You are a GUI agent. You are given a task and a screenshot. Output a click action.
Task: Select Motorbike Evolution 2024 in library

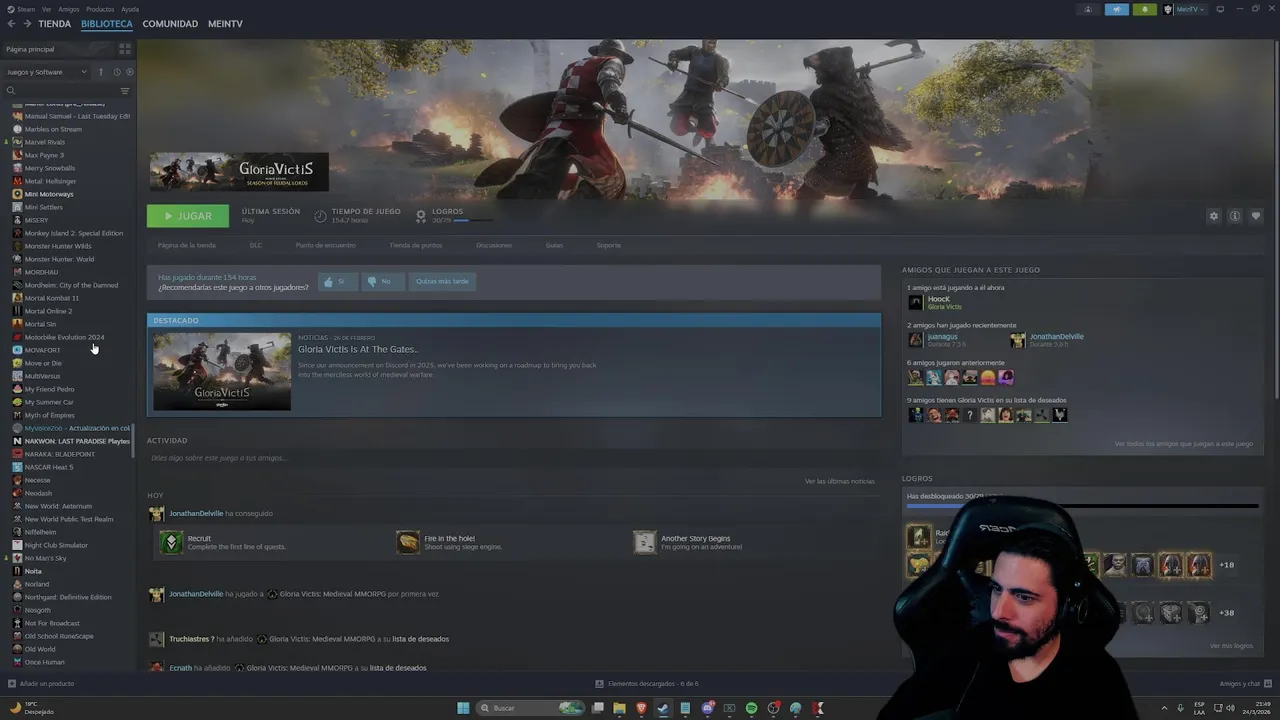pos(64,337)
